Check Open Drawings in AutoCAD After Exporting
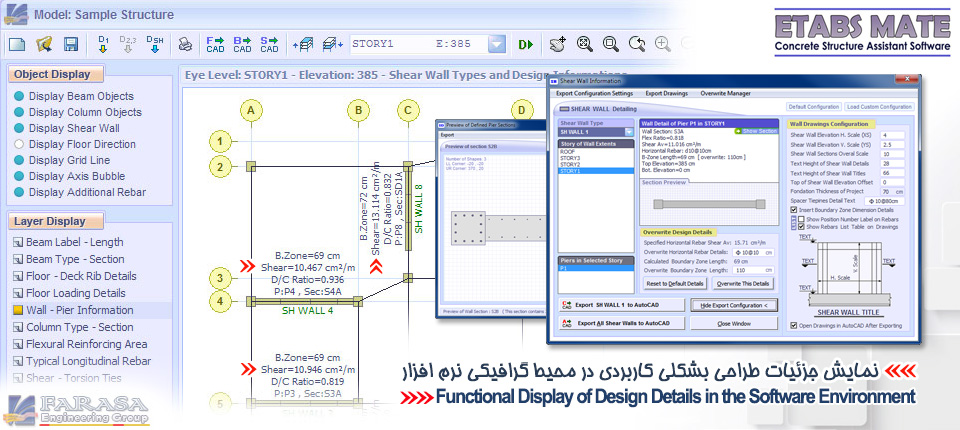Screen dimensions: 960x430 point(794,324)
